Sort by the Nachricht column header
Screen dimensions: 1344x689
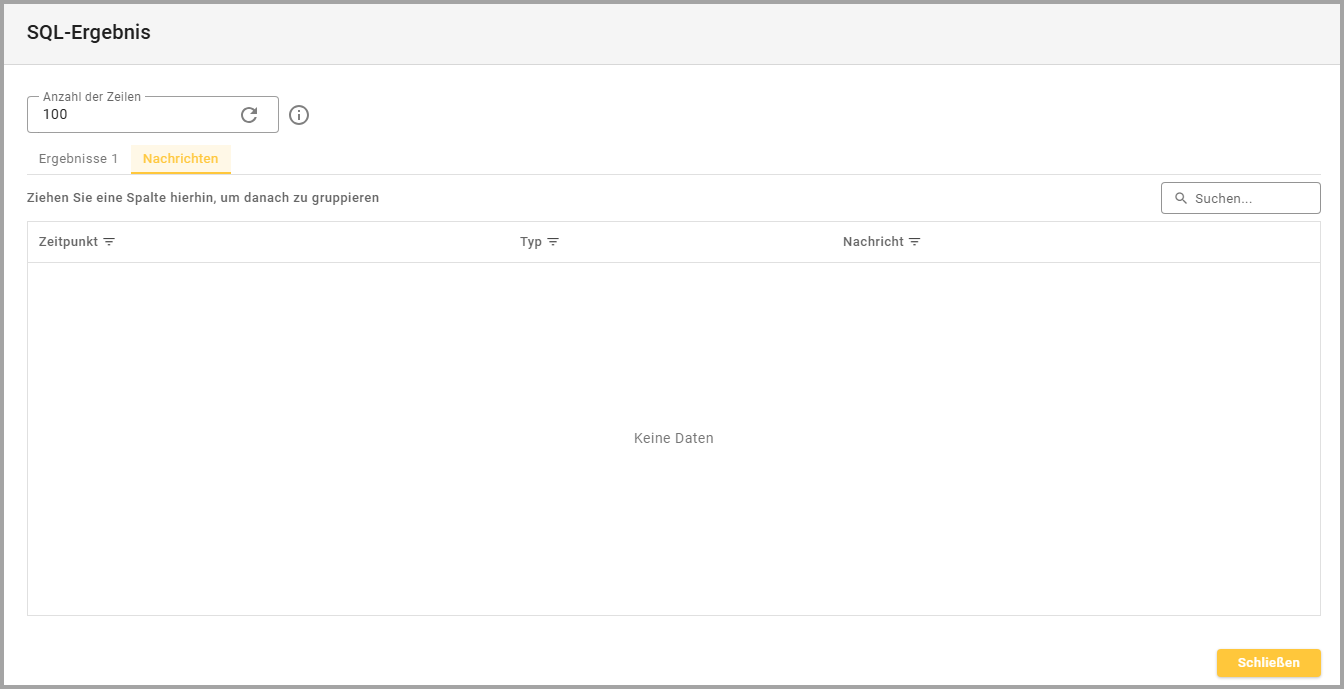[873, 242]
